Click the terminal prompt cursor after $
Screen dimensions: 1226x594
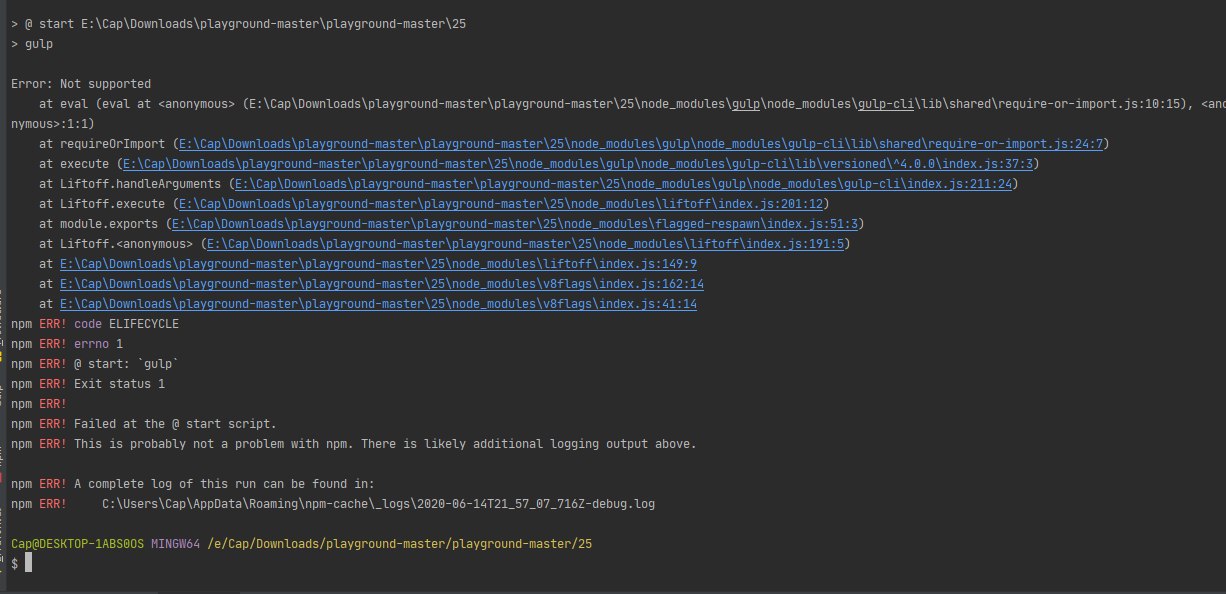(x=29, y=564)
